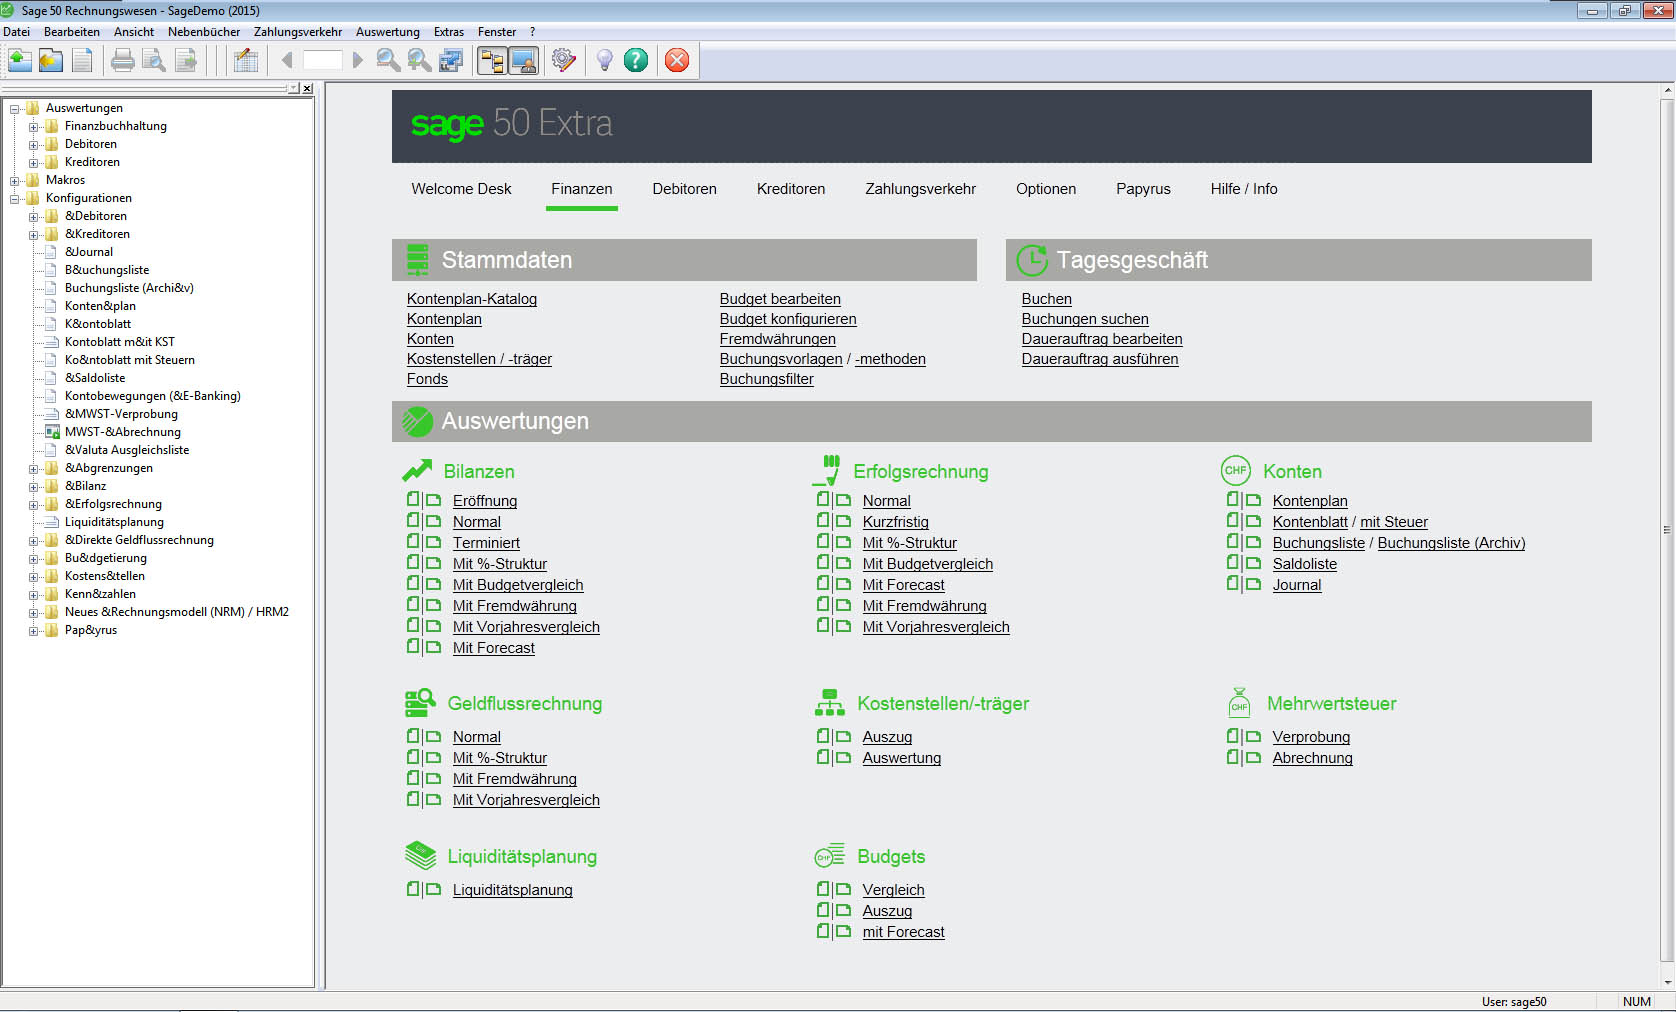The image size is (1676, 1012).
Task: Open the Dauerauftrag ausführen link
Action: 1100,359
